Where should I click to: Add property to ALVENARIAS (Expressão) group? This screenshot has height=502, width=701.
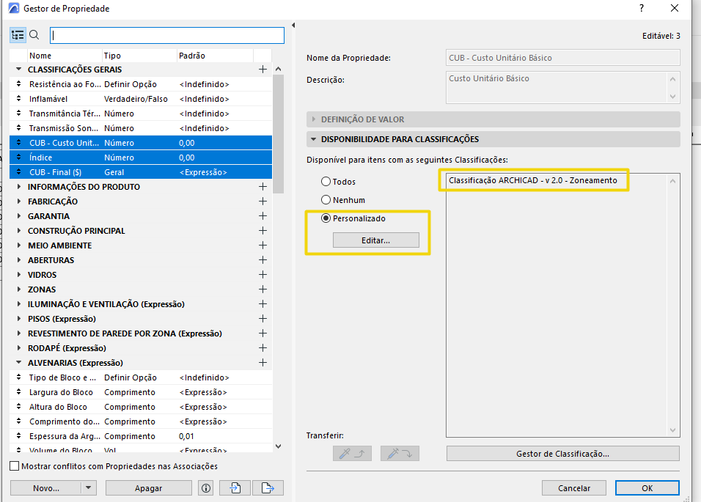click(x=263, y=363)
